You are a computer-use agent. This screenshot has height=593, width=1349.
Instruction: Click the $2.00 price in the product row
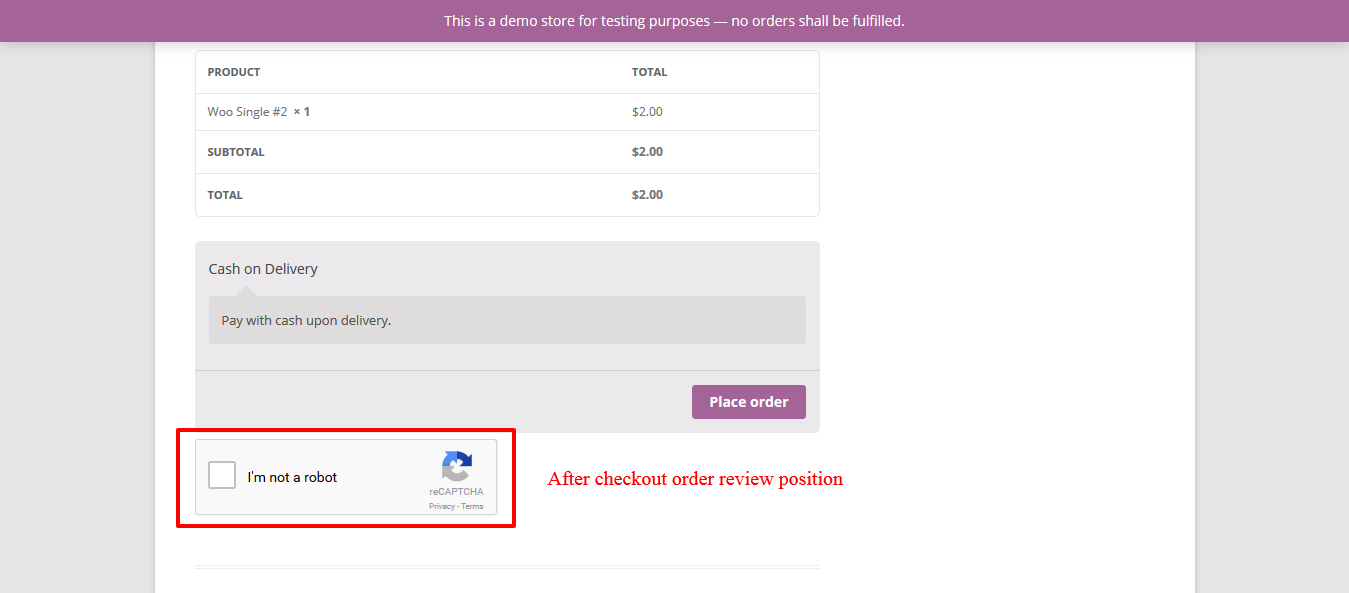coord(647,112)
